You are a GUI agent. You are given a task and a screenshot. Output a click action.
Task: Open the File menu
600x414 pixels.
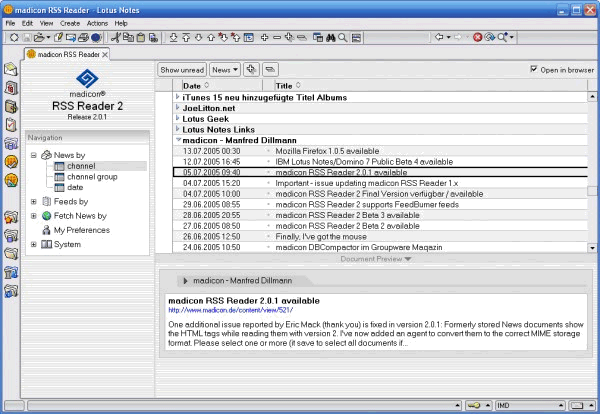(10, 23)
